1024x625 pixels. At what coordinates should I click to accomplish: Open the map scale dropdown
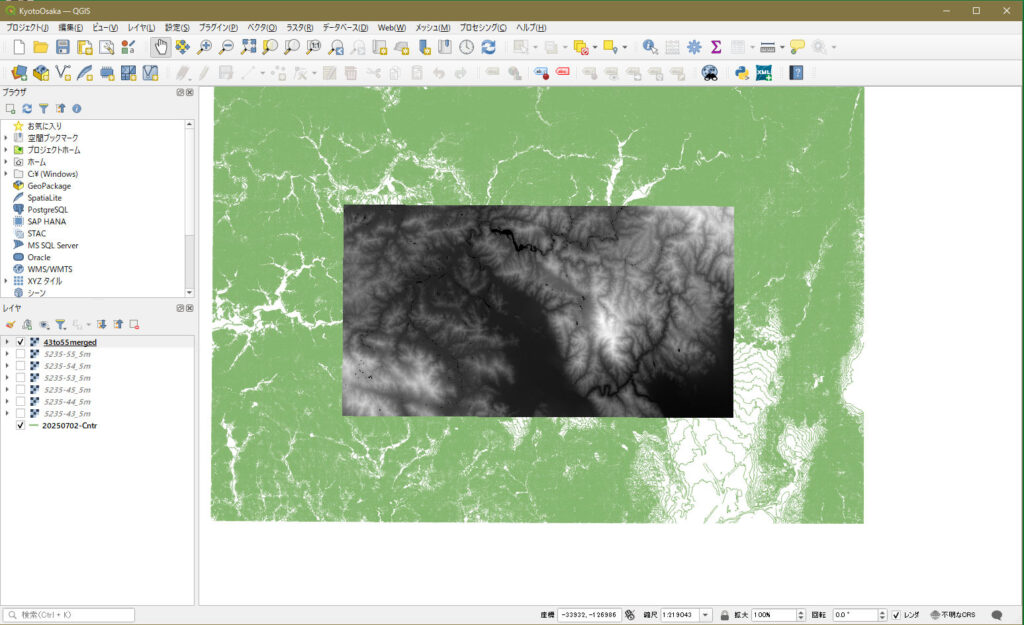(x=706, y=615)
